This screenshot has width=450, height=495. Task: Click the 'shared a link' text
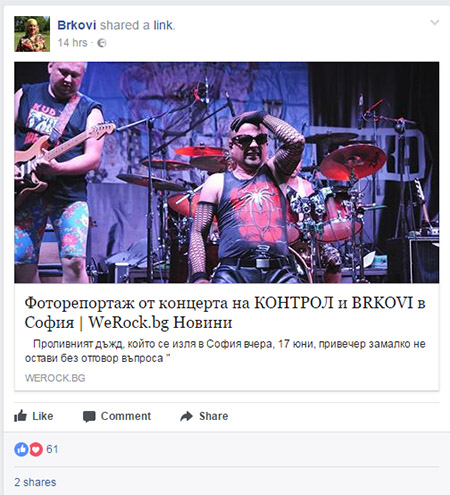point(137,25)
